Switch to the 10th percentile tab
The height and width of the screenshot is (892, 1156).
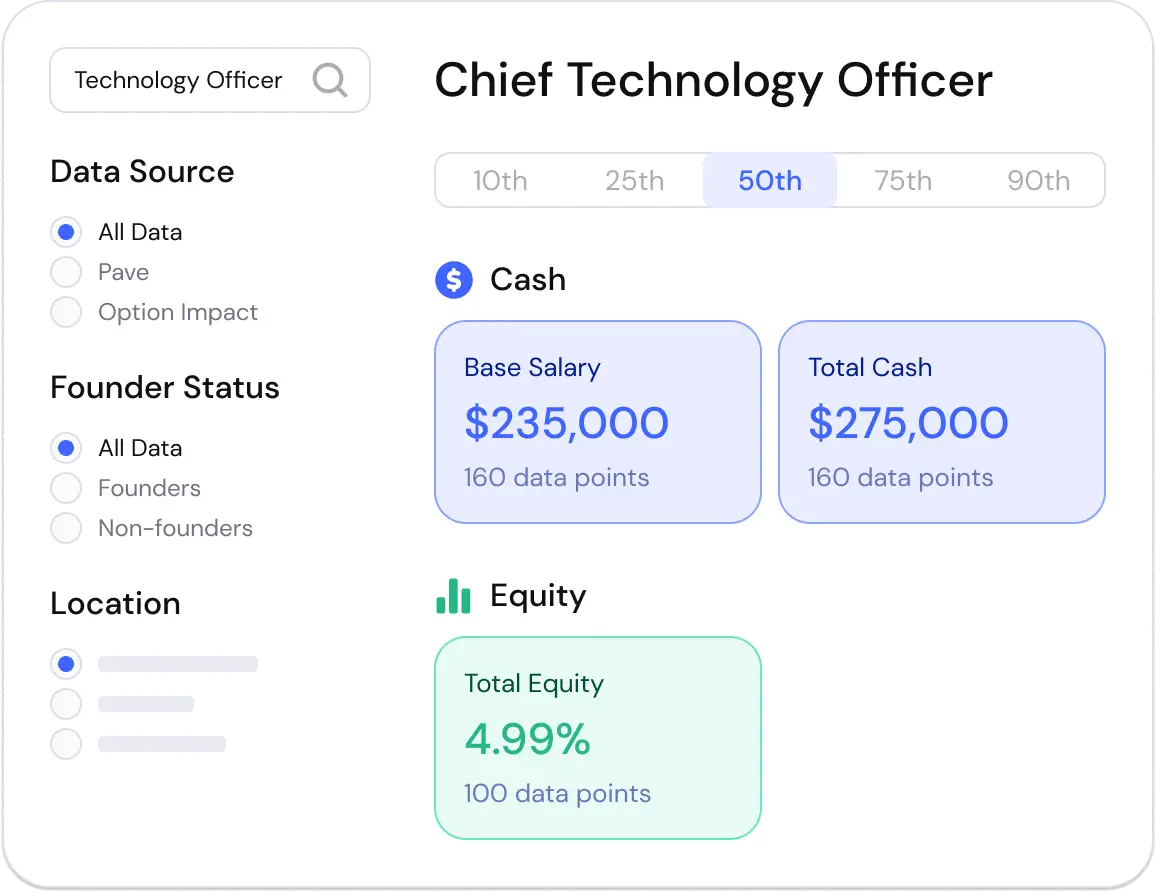click(500, 181)
